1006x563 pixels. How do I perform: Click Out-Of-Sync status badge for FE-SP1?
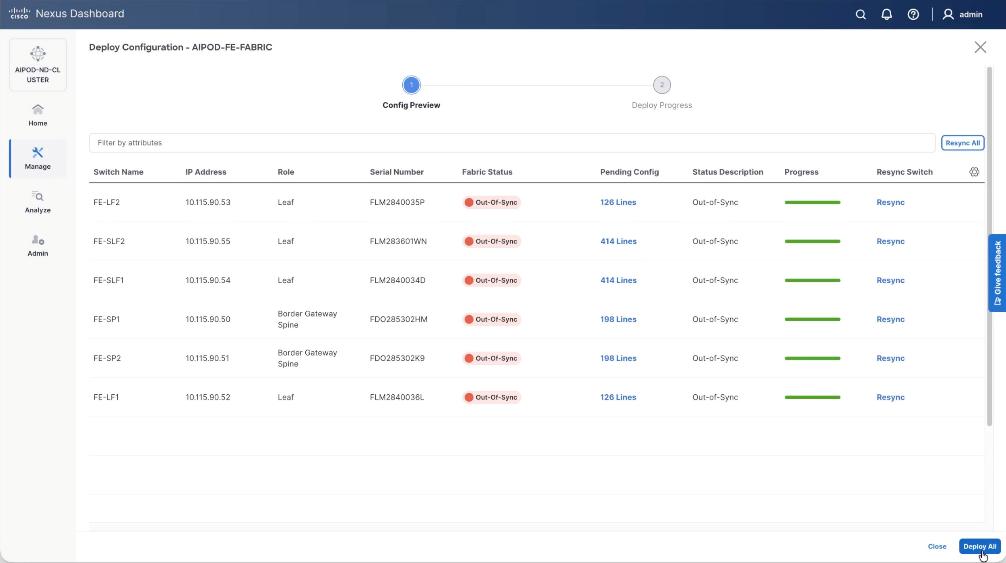coord(491,319)
